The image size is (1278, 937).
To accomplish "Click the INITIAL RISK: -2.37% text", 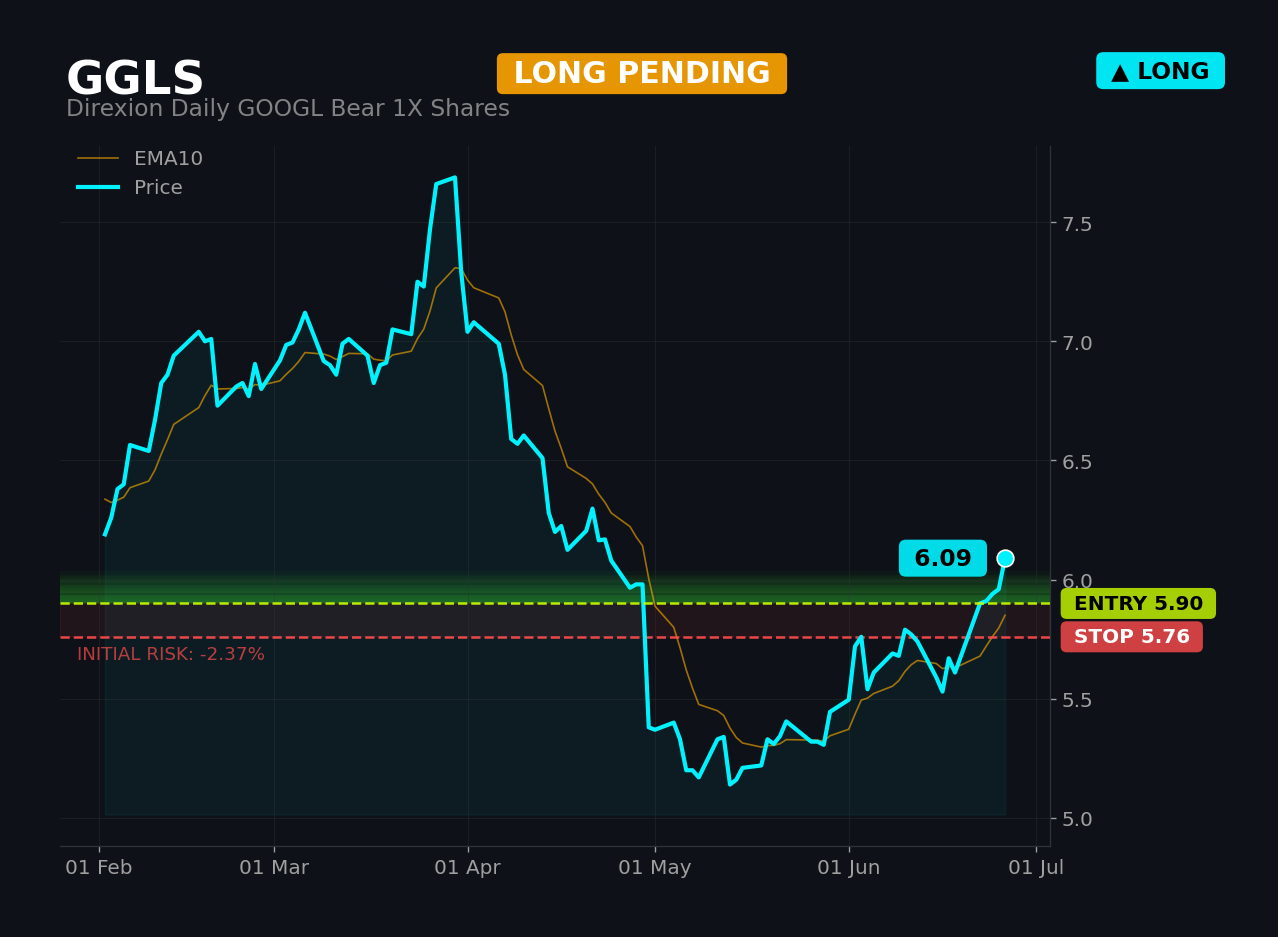I will (171, 655).
